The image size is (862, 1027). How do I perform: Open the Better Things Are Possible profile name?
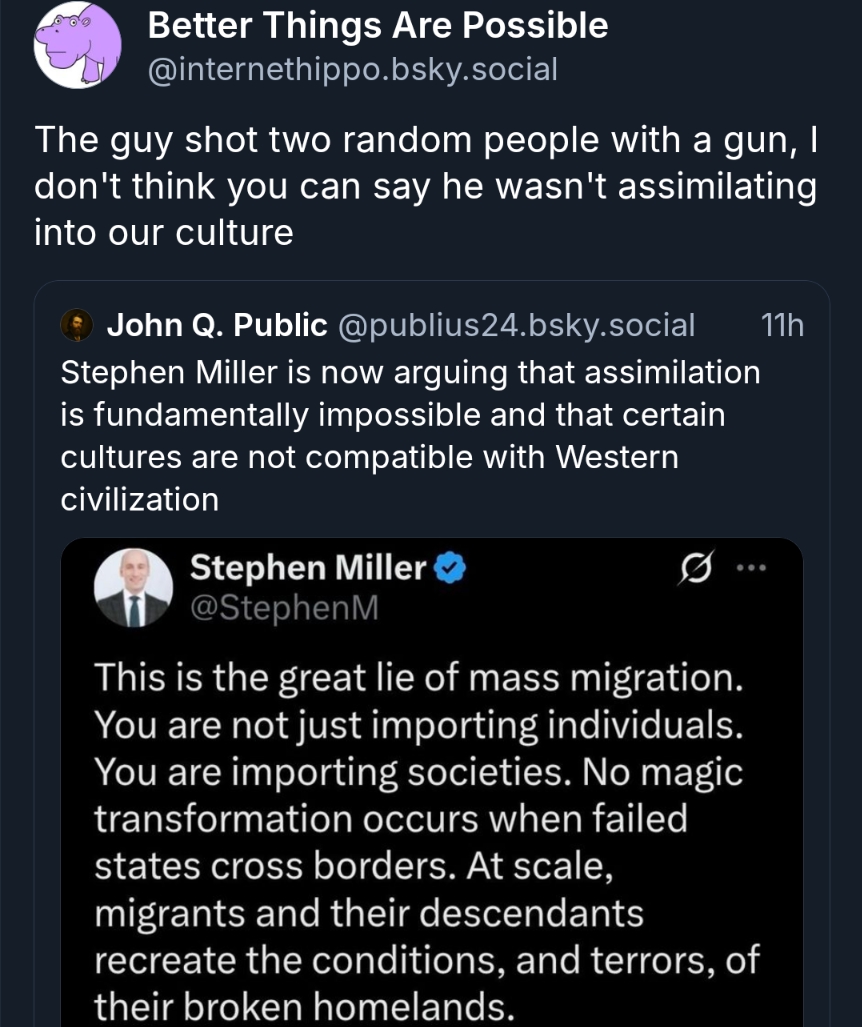click(x=377, y=26)
